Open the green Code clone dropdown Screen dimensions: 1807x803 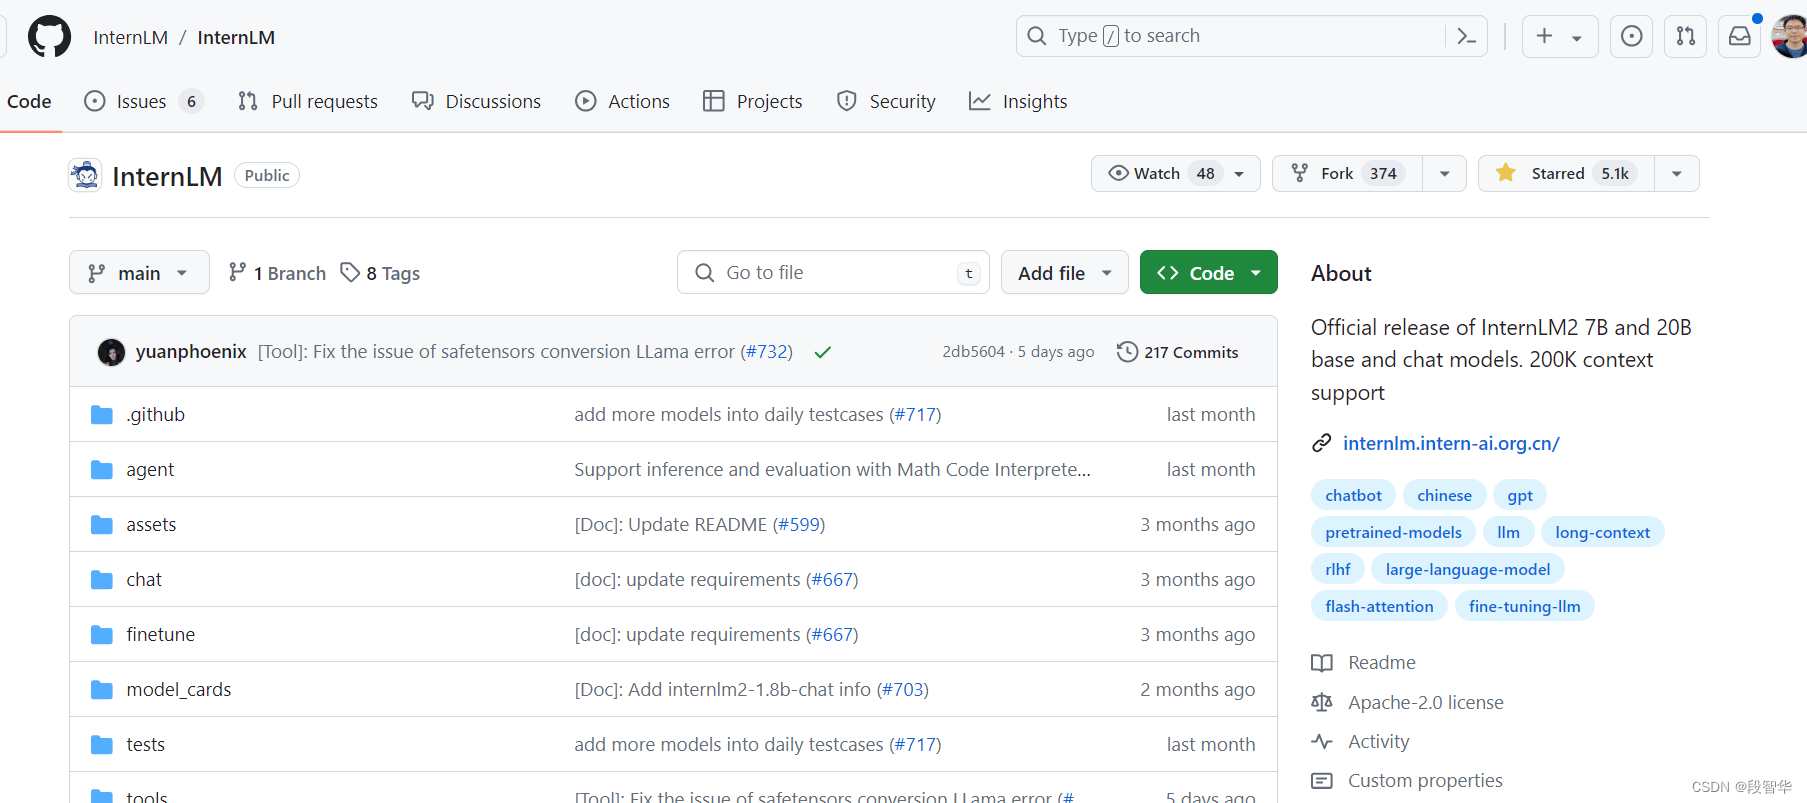coord(1208,273)
